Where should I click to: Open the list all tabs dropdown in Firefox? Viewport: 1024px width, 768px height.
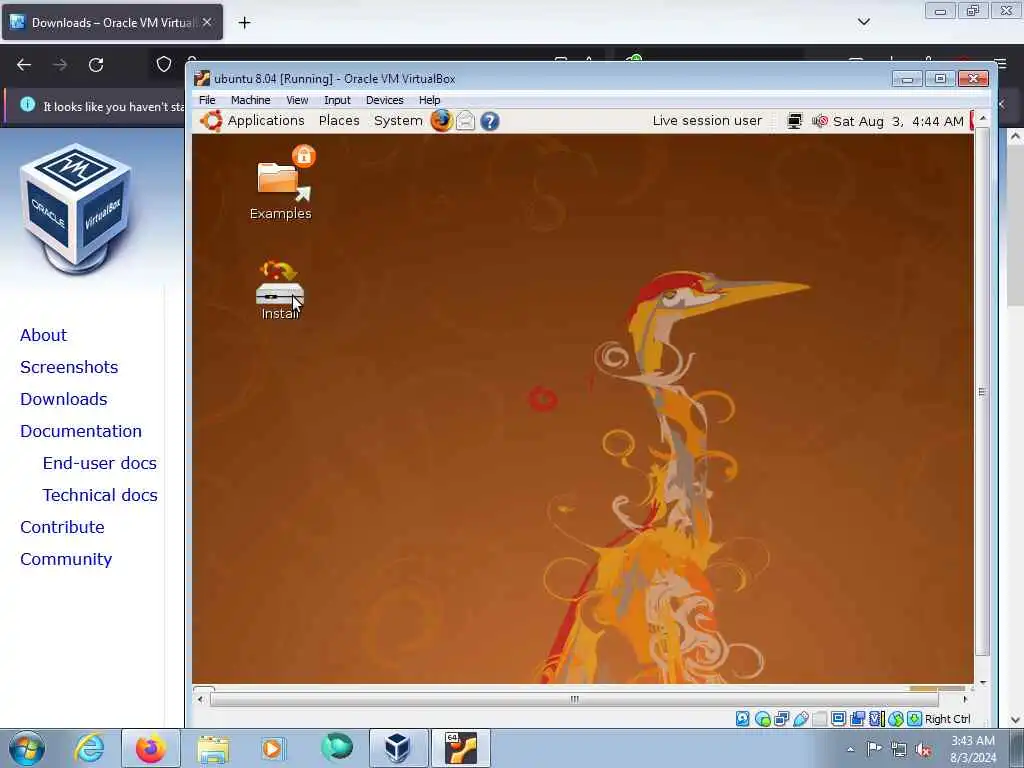[x=863, y=22]
